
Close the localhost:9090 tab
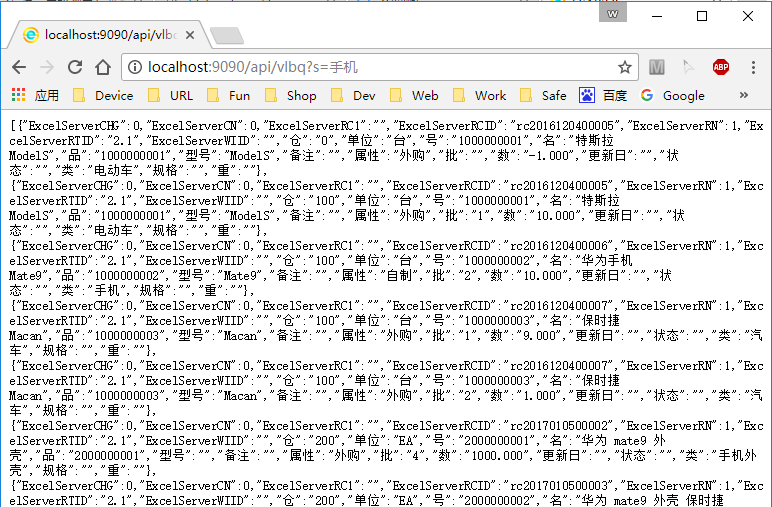tap(190, 35)
